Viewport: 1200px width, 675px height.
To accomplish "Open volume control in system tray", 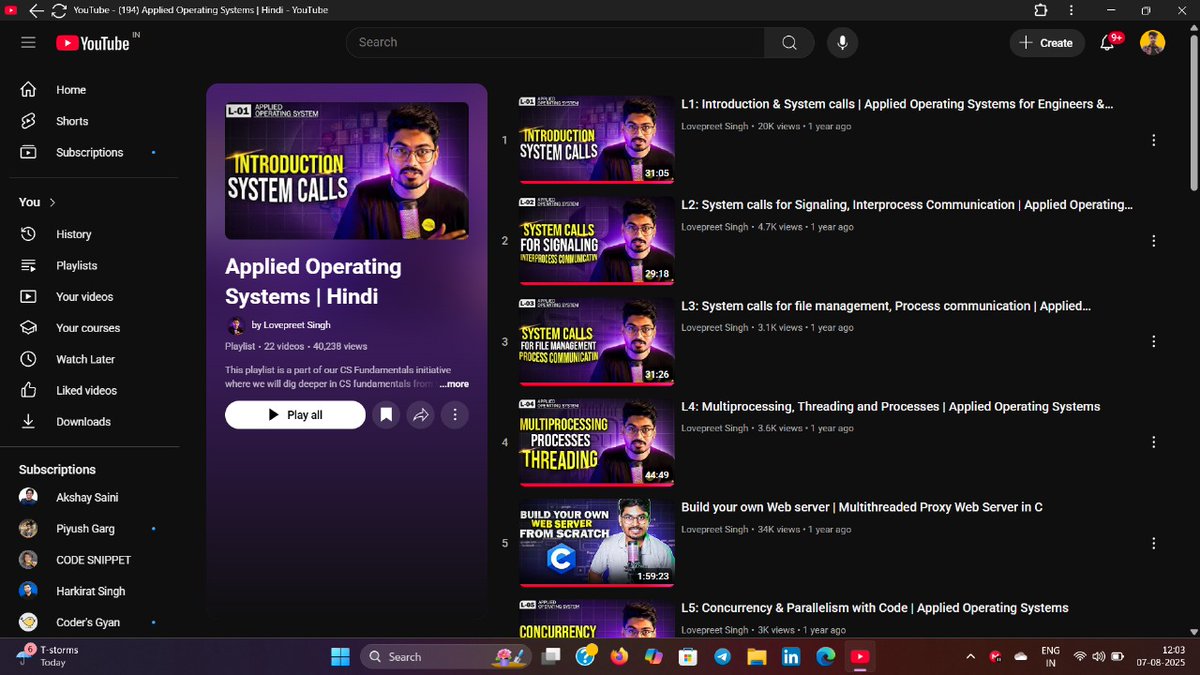I will [1099, 657].
